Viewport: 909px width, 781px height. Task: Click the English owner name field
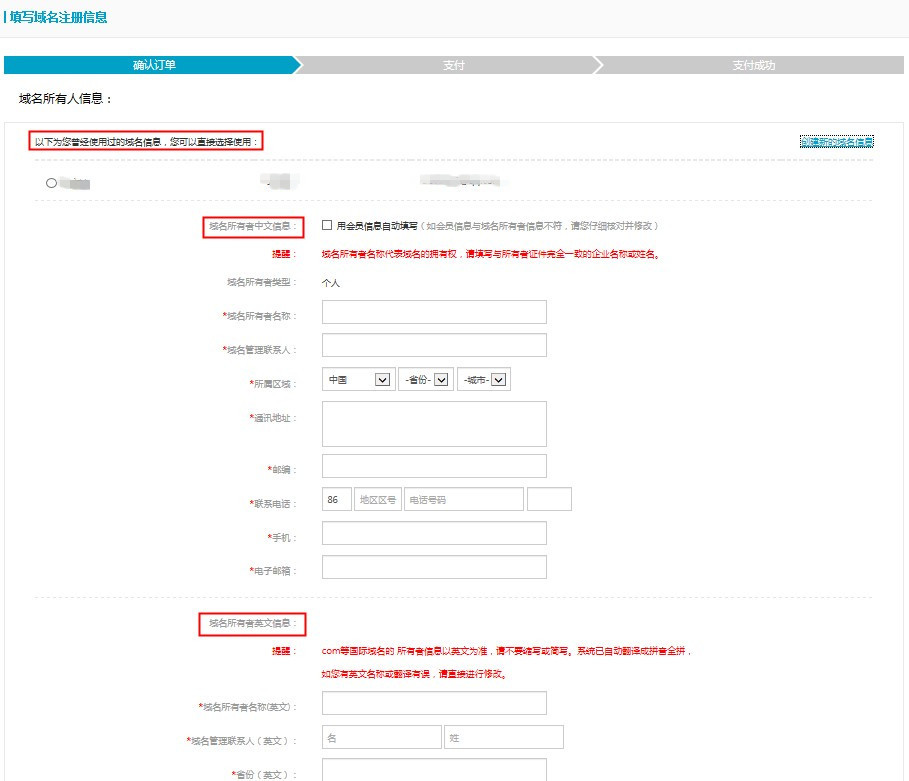[434, 703]
